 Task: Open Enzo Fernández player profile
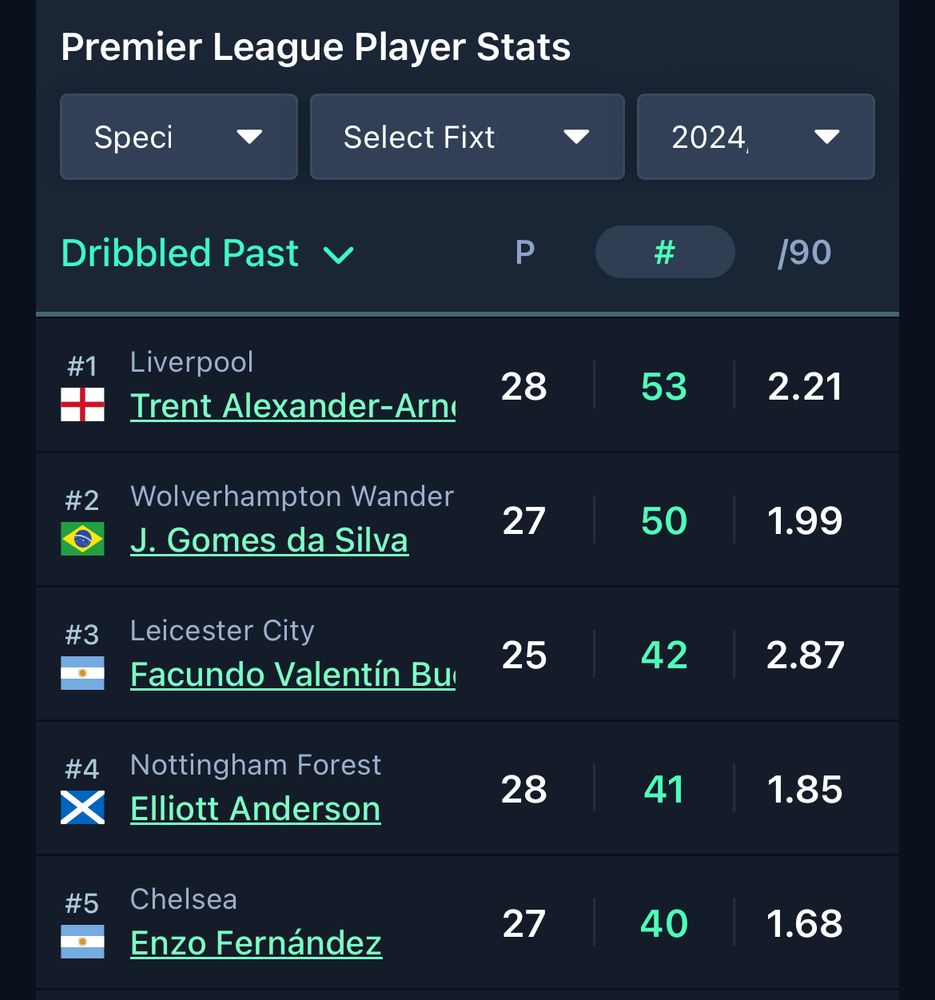pyautogui.click(x=256, y=942)
